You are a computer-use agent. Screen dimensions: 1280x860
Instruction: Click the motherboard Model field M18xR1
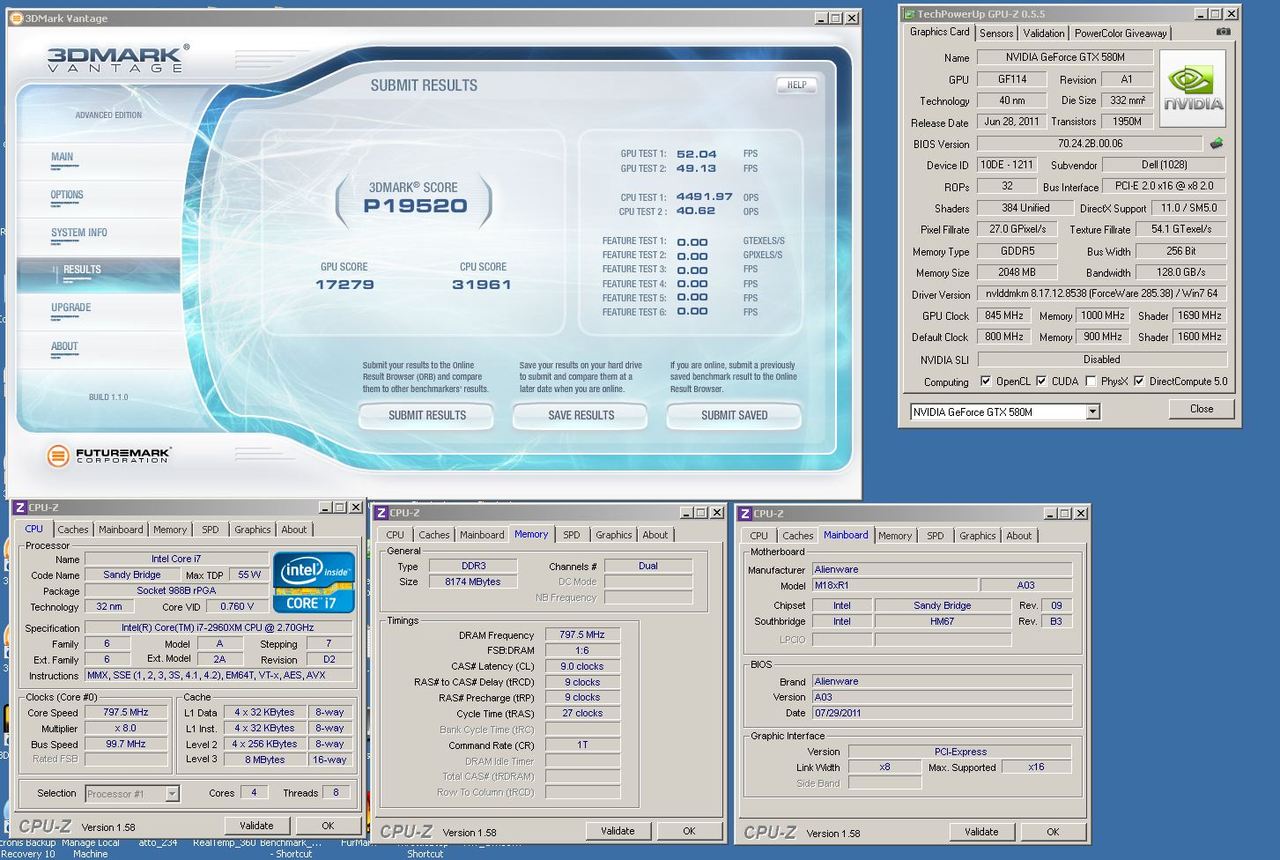pyautogui.click(x=893, y=585)
